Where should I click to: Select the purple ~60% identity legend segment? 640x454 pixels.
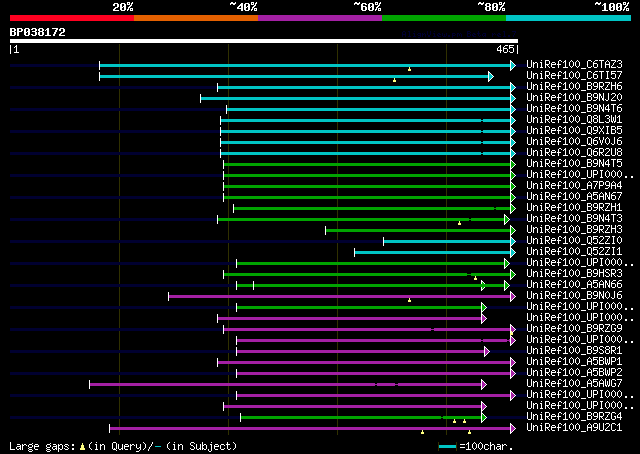click(320, 18)
